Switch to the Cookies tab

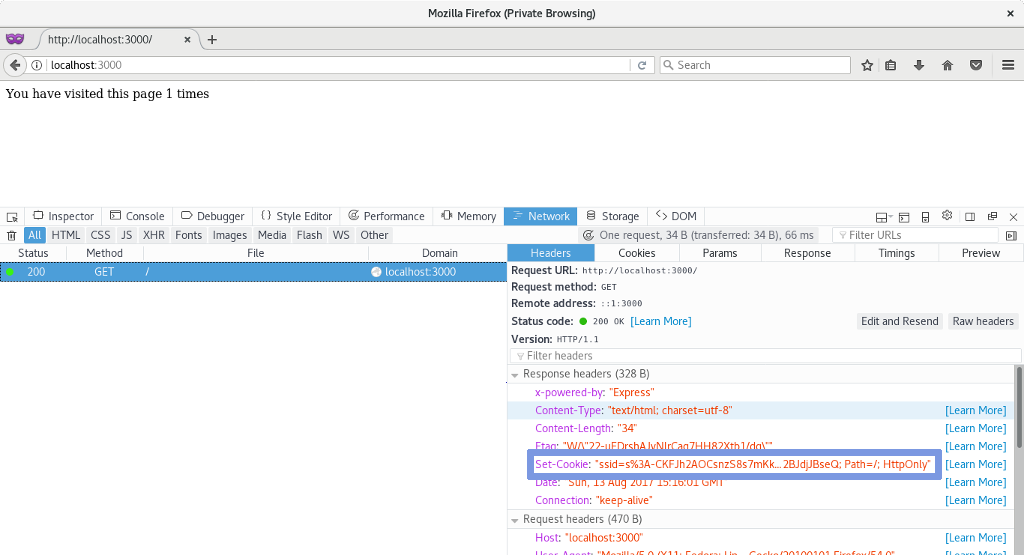(x=636, y=253)
